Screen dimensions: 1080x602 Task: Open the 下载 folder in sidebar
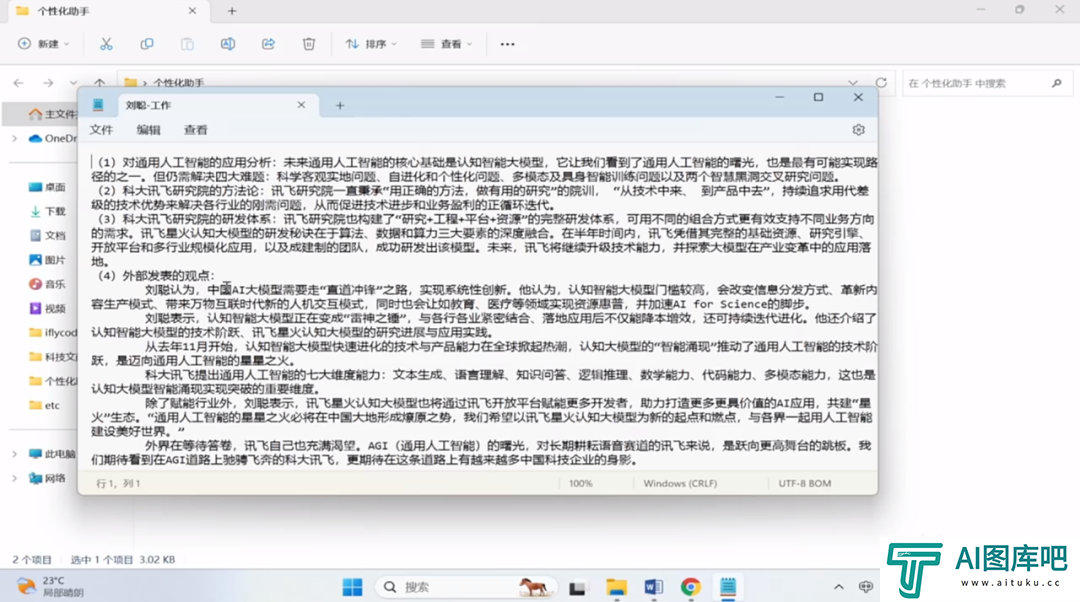(x=48, y=211)
